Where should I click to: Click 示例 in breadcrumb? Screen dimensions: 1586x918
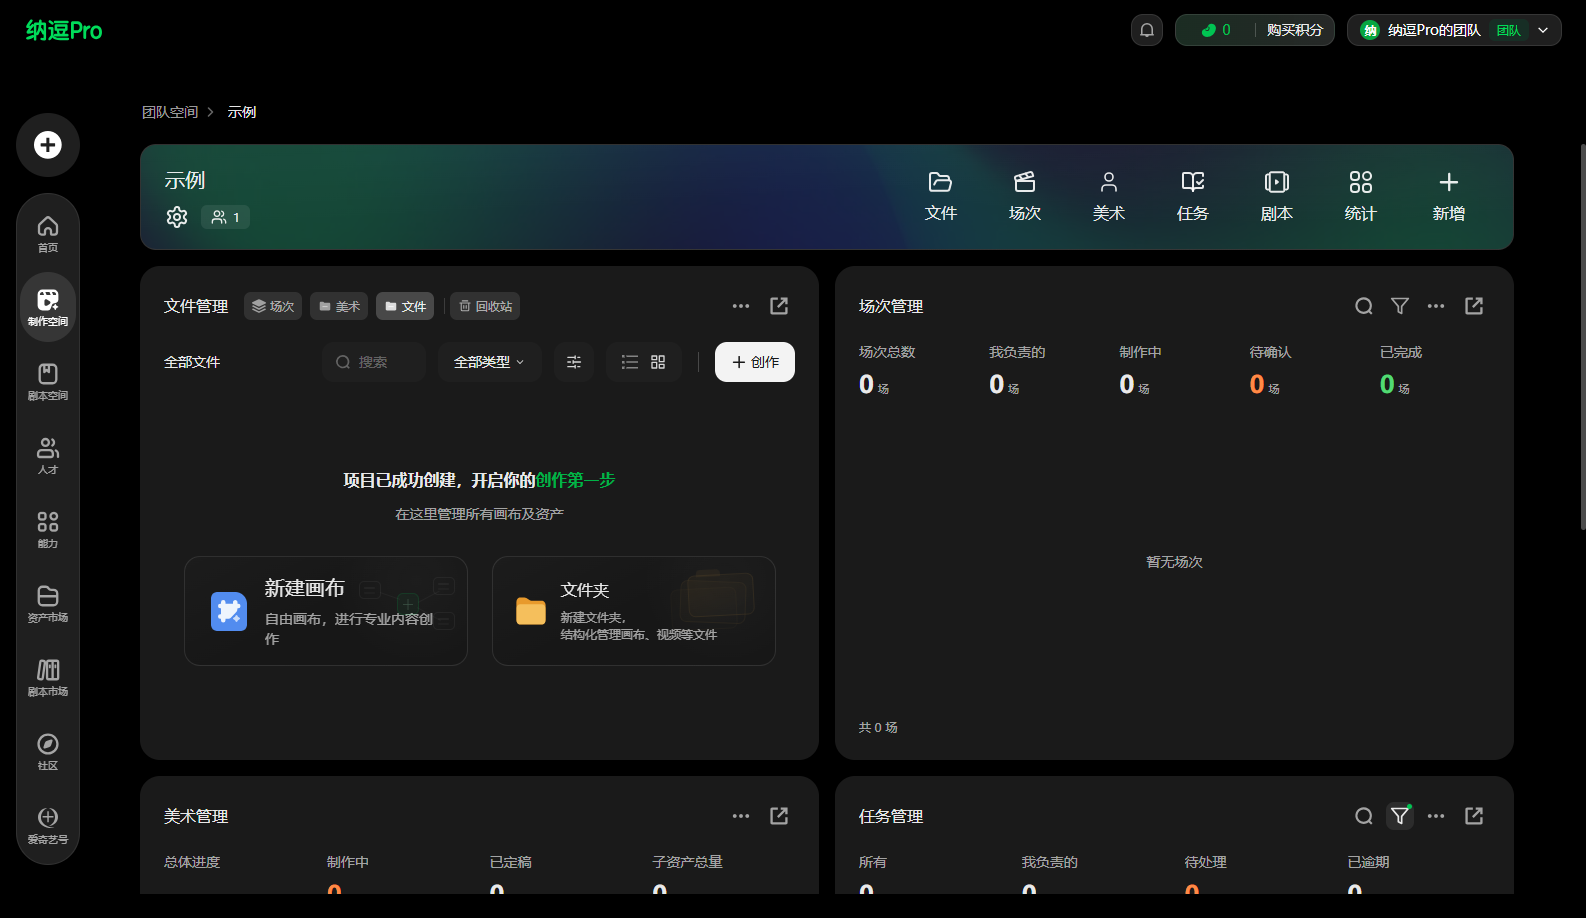coord(242,112)
